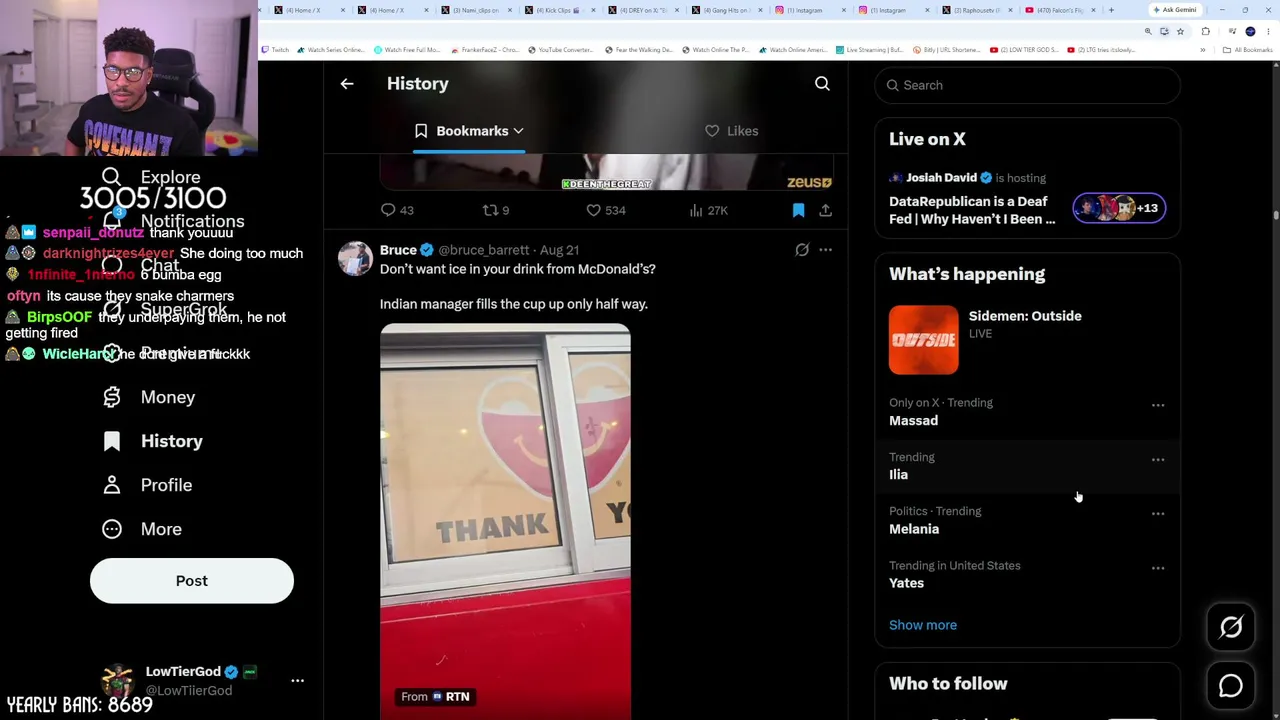Open a new browser tab
Viewport: 1280px width, 720px height.
[x=1111, y=10]
